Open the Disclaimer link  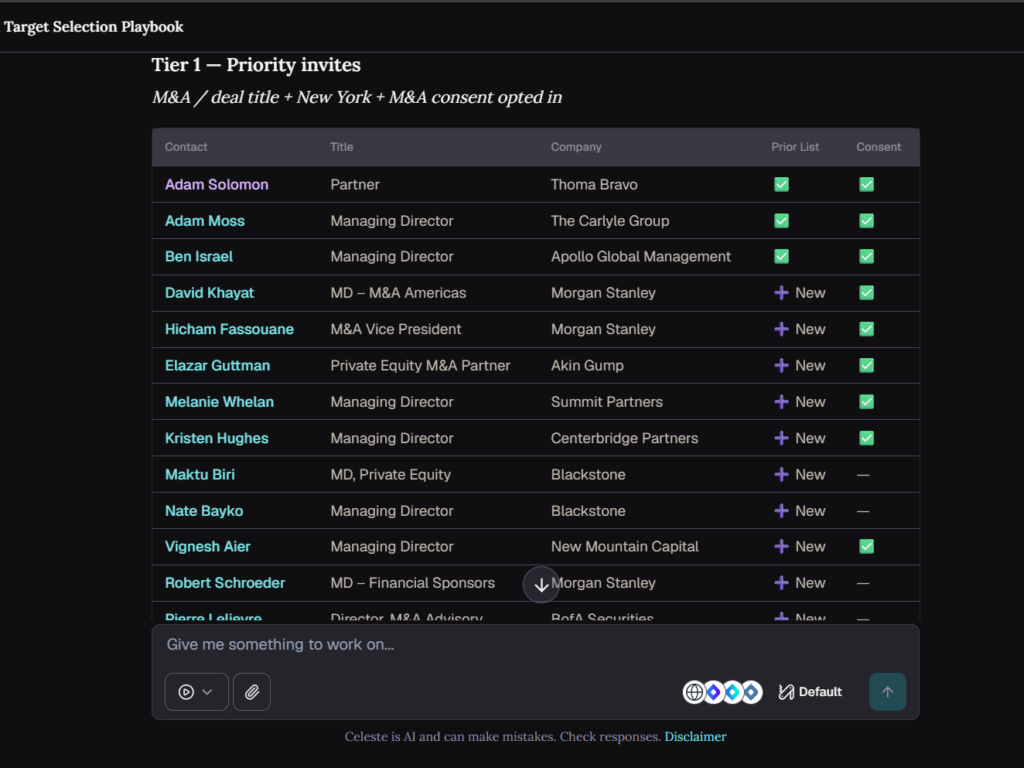pos(695,737)
